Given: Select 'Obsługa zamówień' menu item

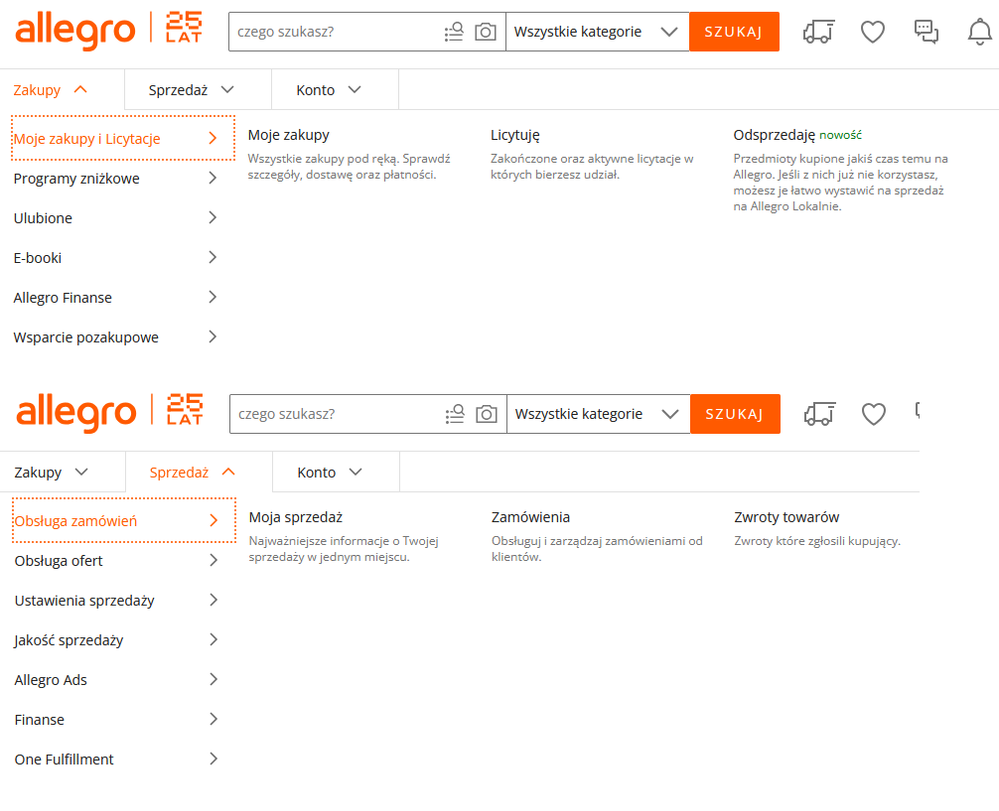Looking at the screenshot, I should 124,520.
